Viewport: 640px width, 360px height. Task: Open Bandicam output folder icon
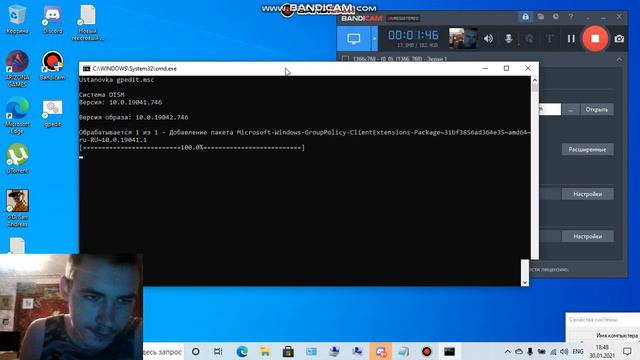pyautogui.click(x=540, y=17)
